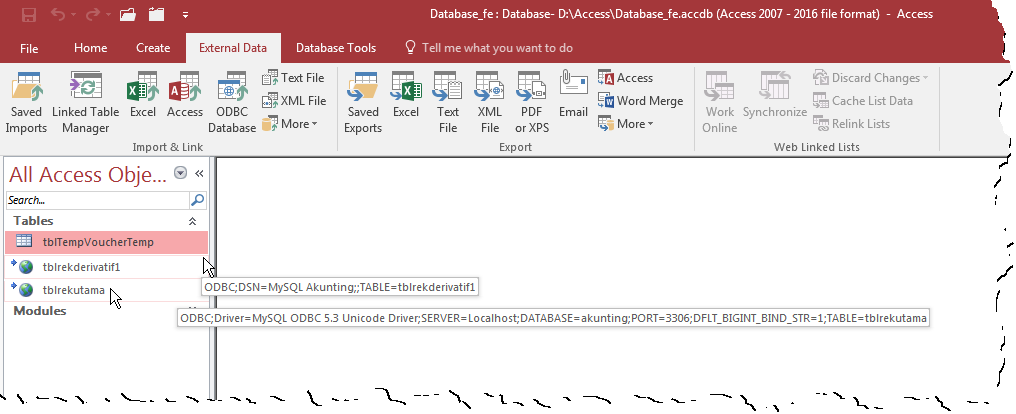Import a Text File in Import & Link group
This screenshot has height=414, width=1016.
[x=293, y=78]
